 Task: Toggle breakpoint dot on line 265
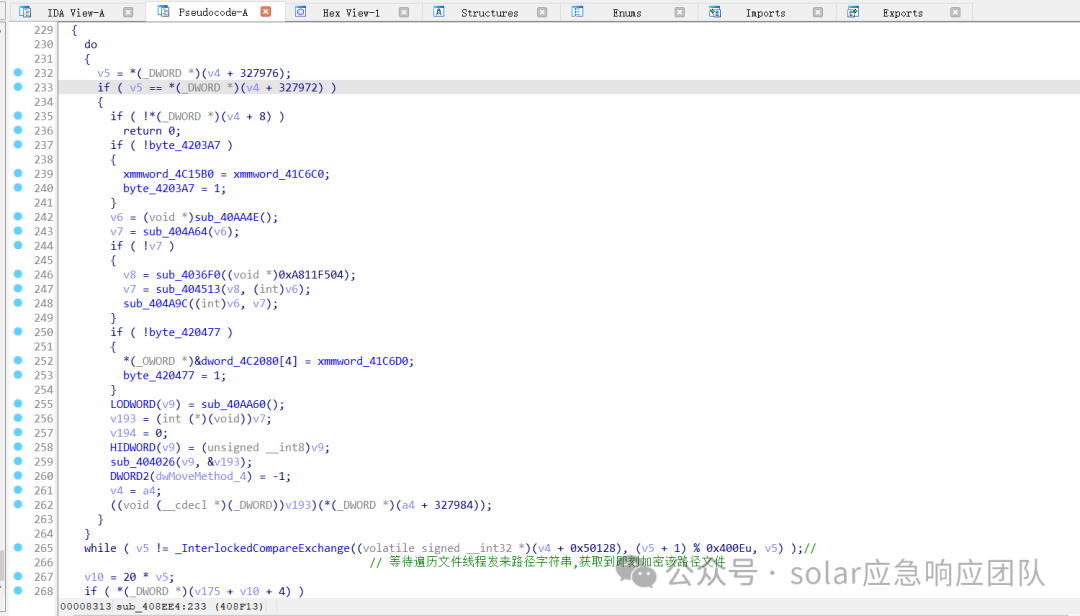18,548
